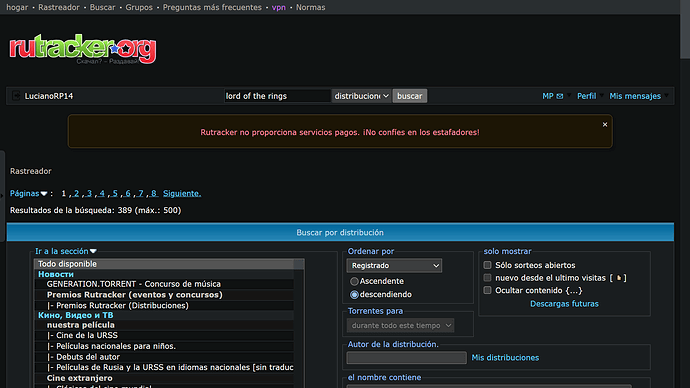Viewport: 690px width, 388px height.
Task: Open the Buscar menu item
Action: (x=103, y=7)
